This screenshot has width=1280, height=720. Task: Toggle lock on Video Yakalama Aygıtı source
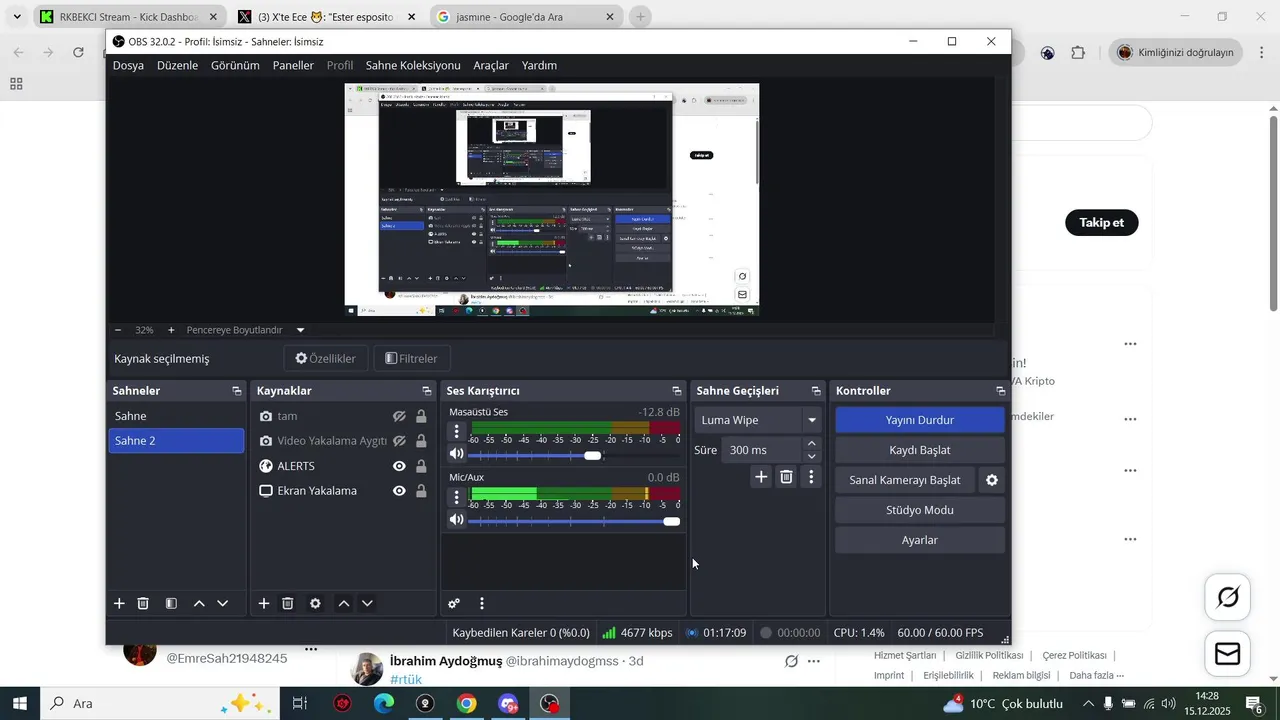tap(421, 441)
